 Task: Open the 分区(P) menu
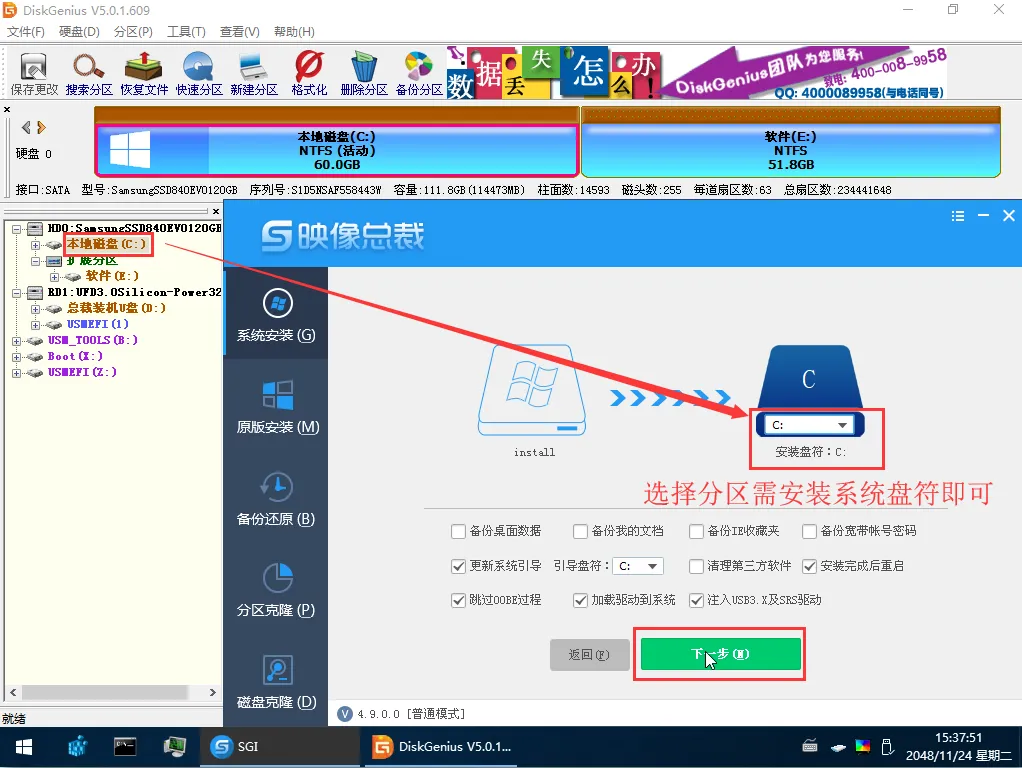132,32
